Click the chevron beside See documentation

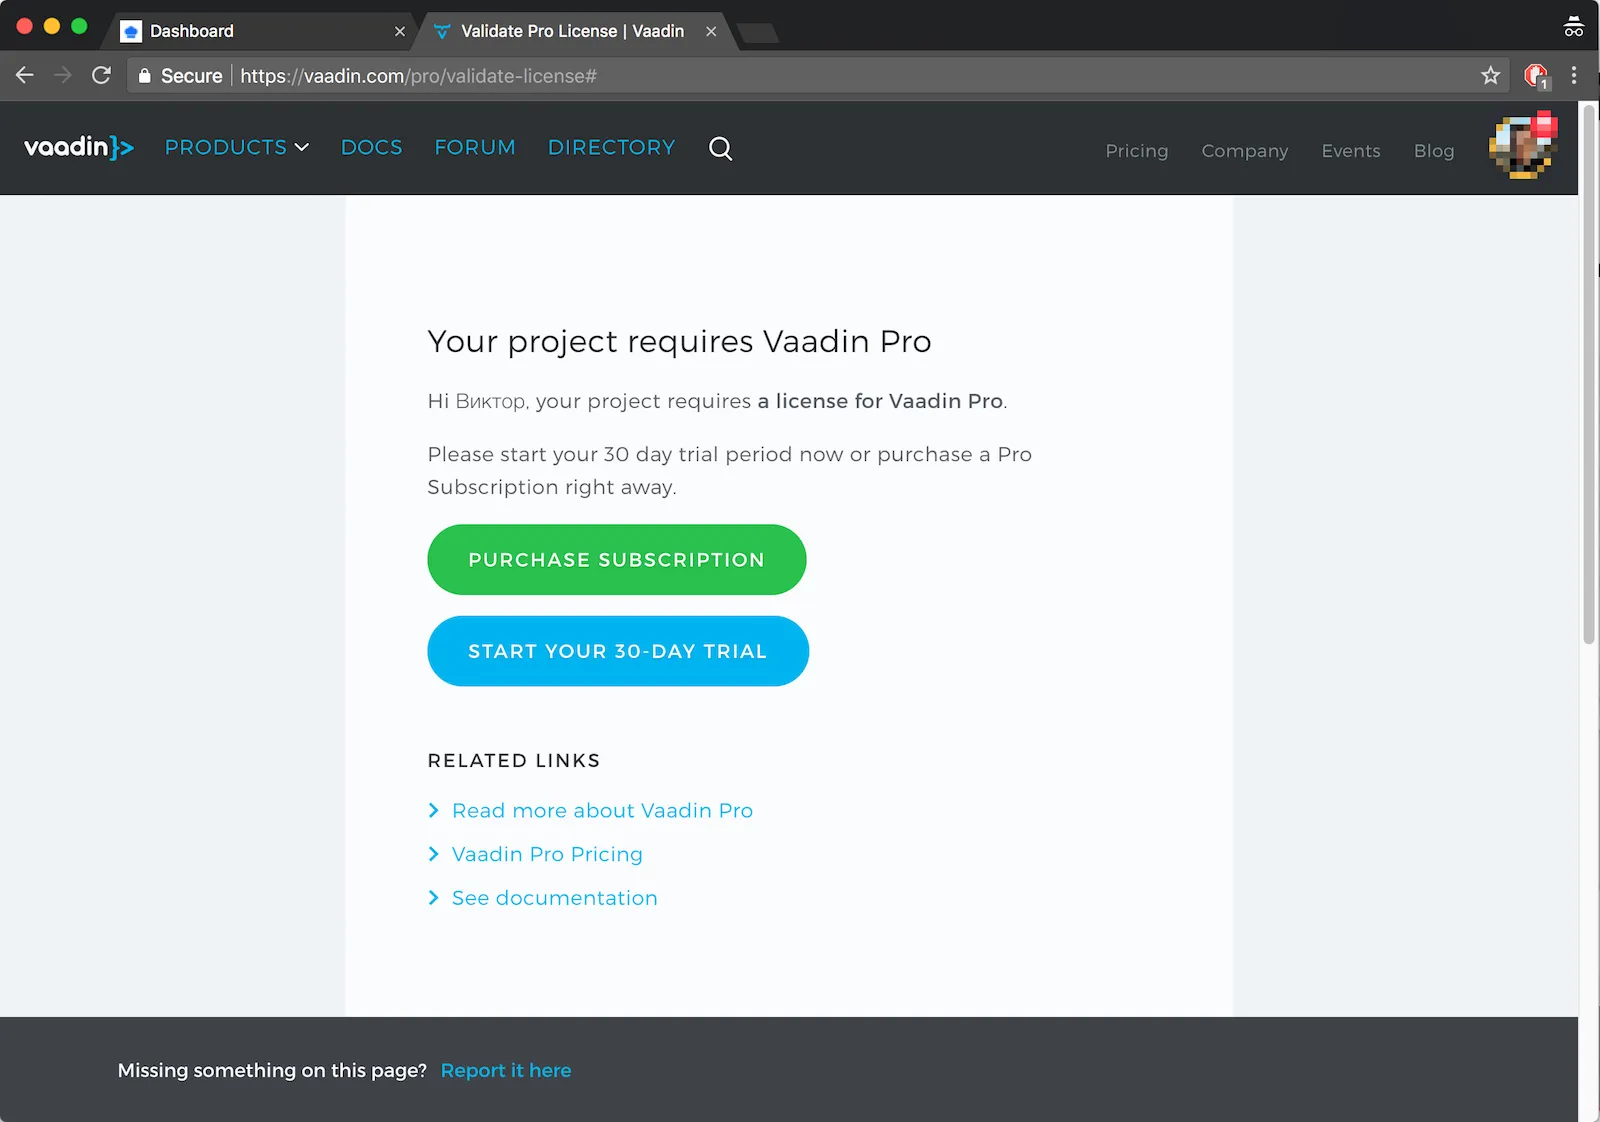click(434, 898)
